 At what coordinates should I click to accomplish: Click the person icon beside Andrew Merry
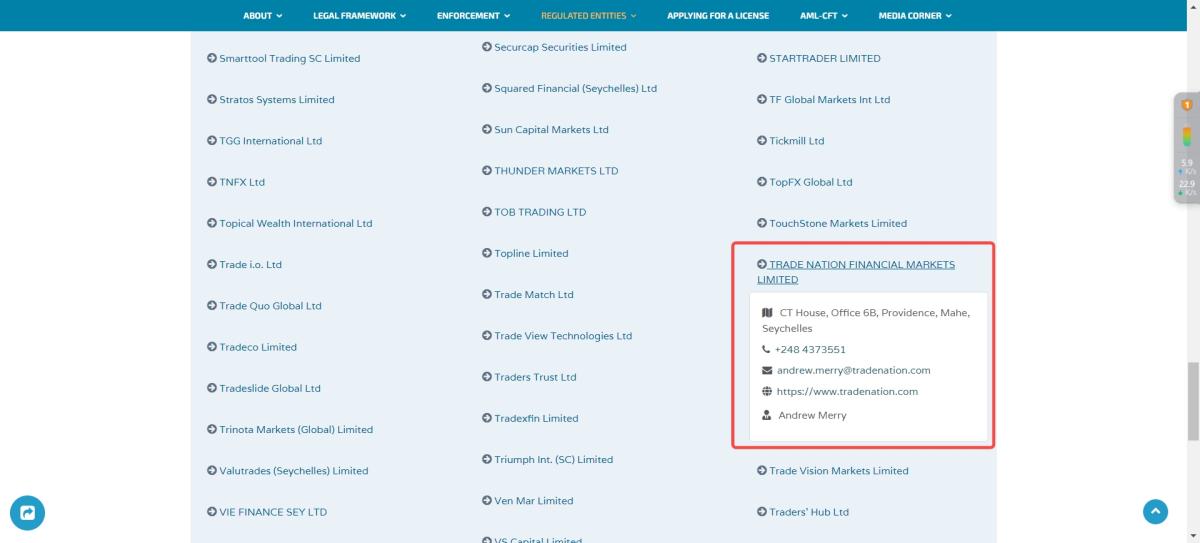tap(767, 415)
